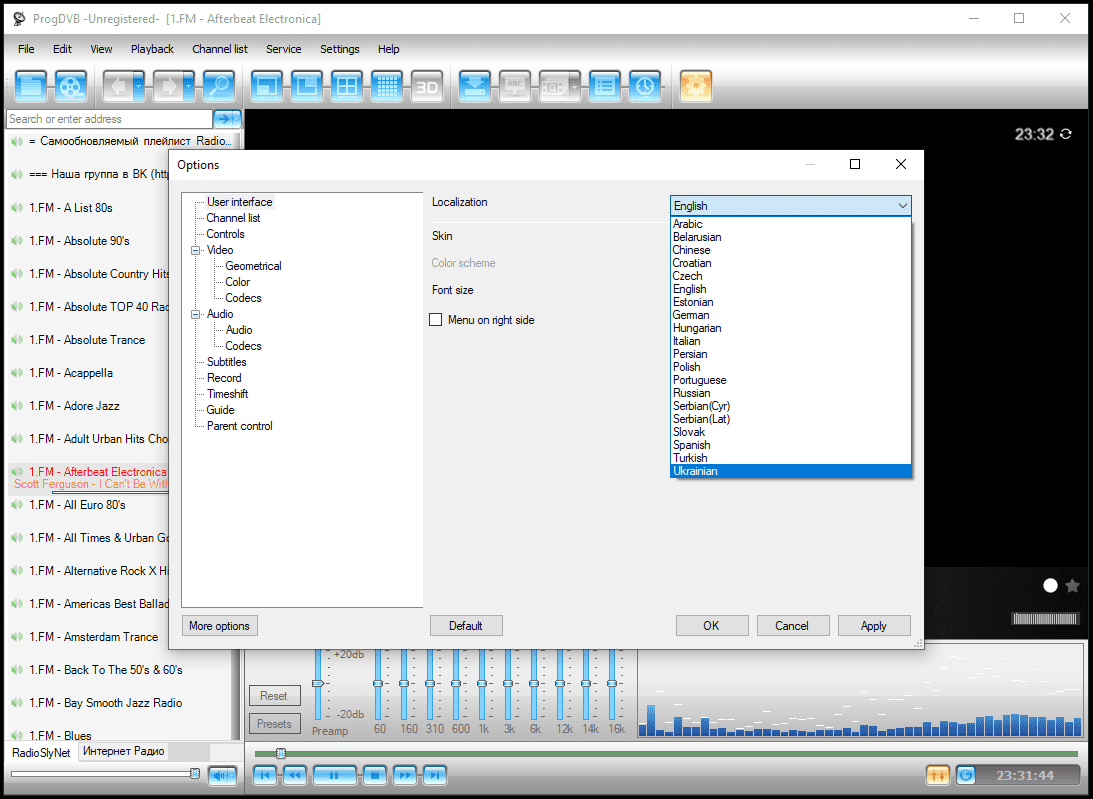1093x799 pixels.
Task: Toggle the orange equalizer button
Action: 938,775
